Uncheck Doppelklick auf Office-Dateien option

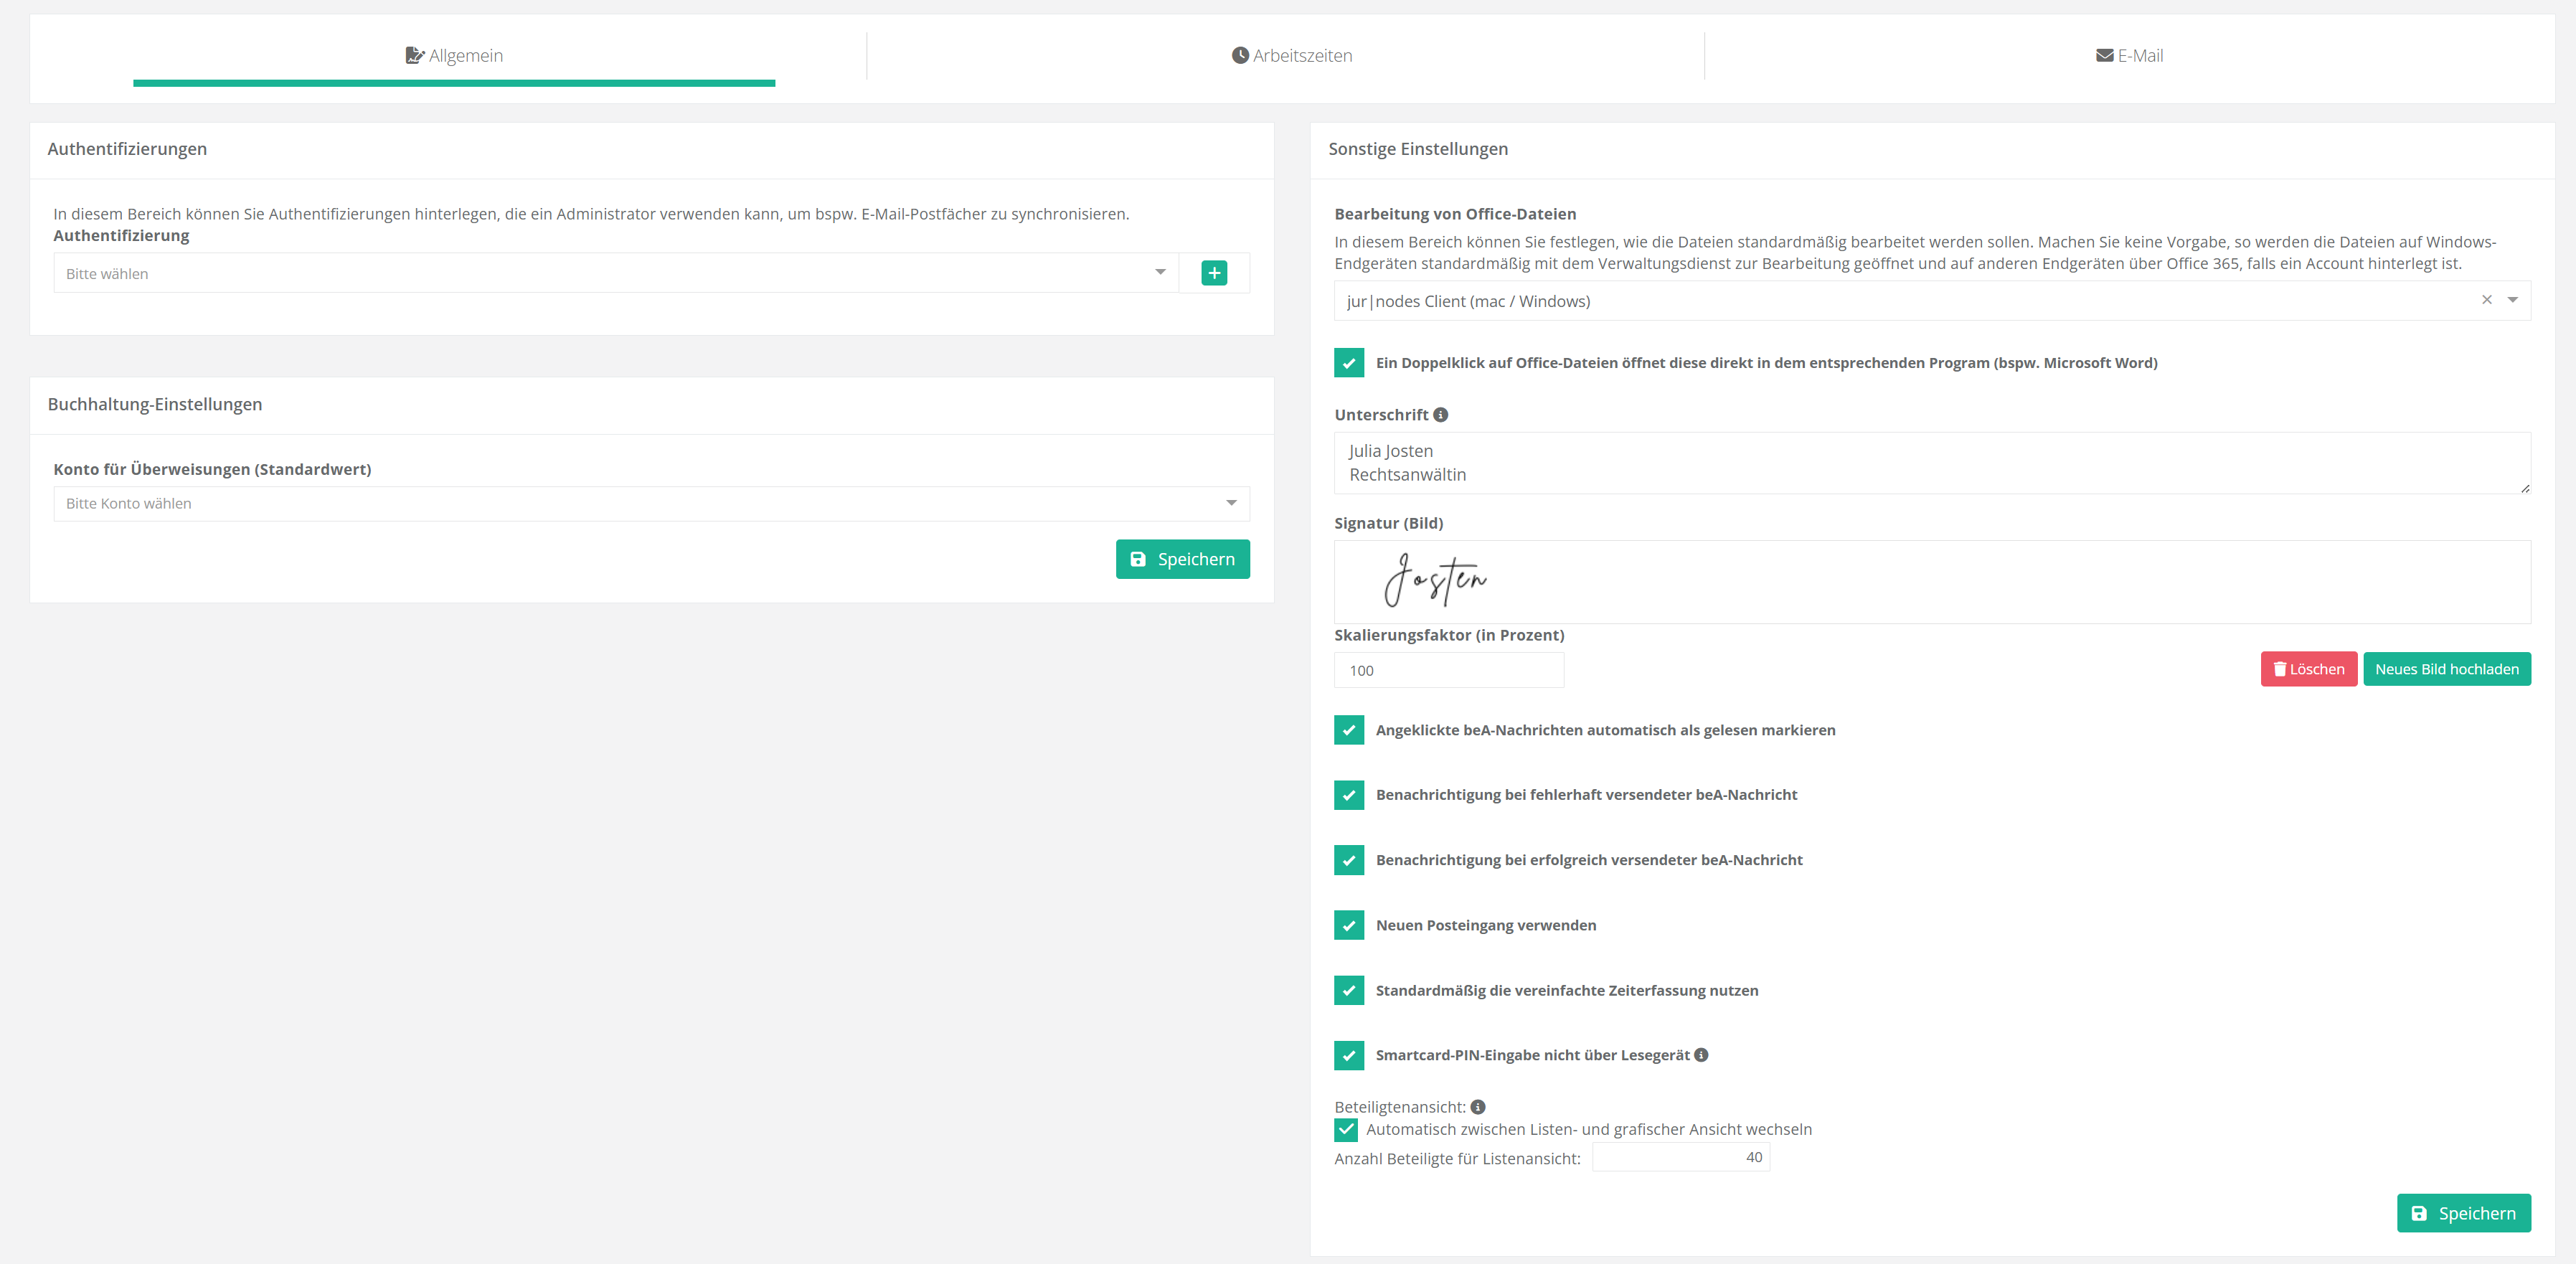tap(1349, 363)
